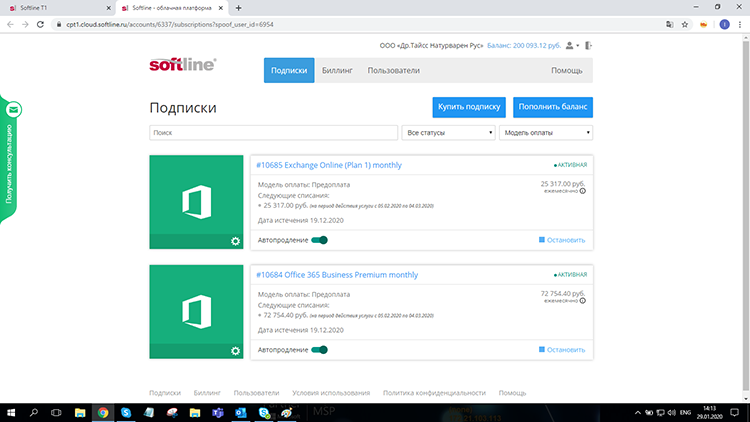Click the info icon beside 72 754.40 руб. monthly price
The width and height of the screenshot is (750, 422).
(x=583, y=300)
